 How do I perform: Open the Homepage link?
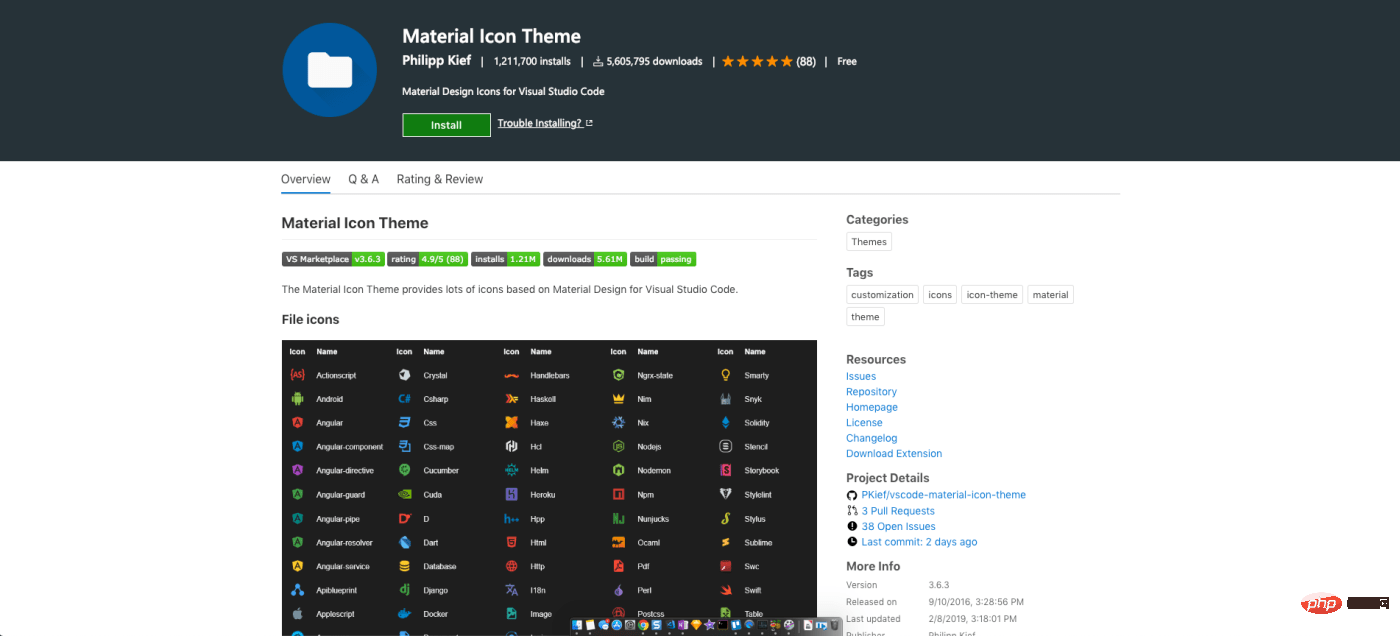click(x=872, y=407)
